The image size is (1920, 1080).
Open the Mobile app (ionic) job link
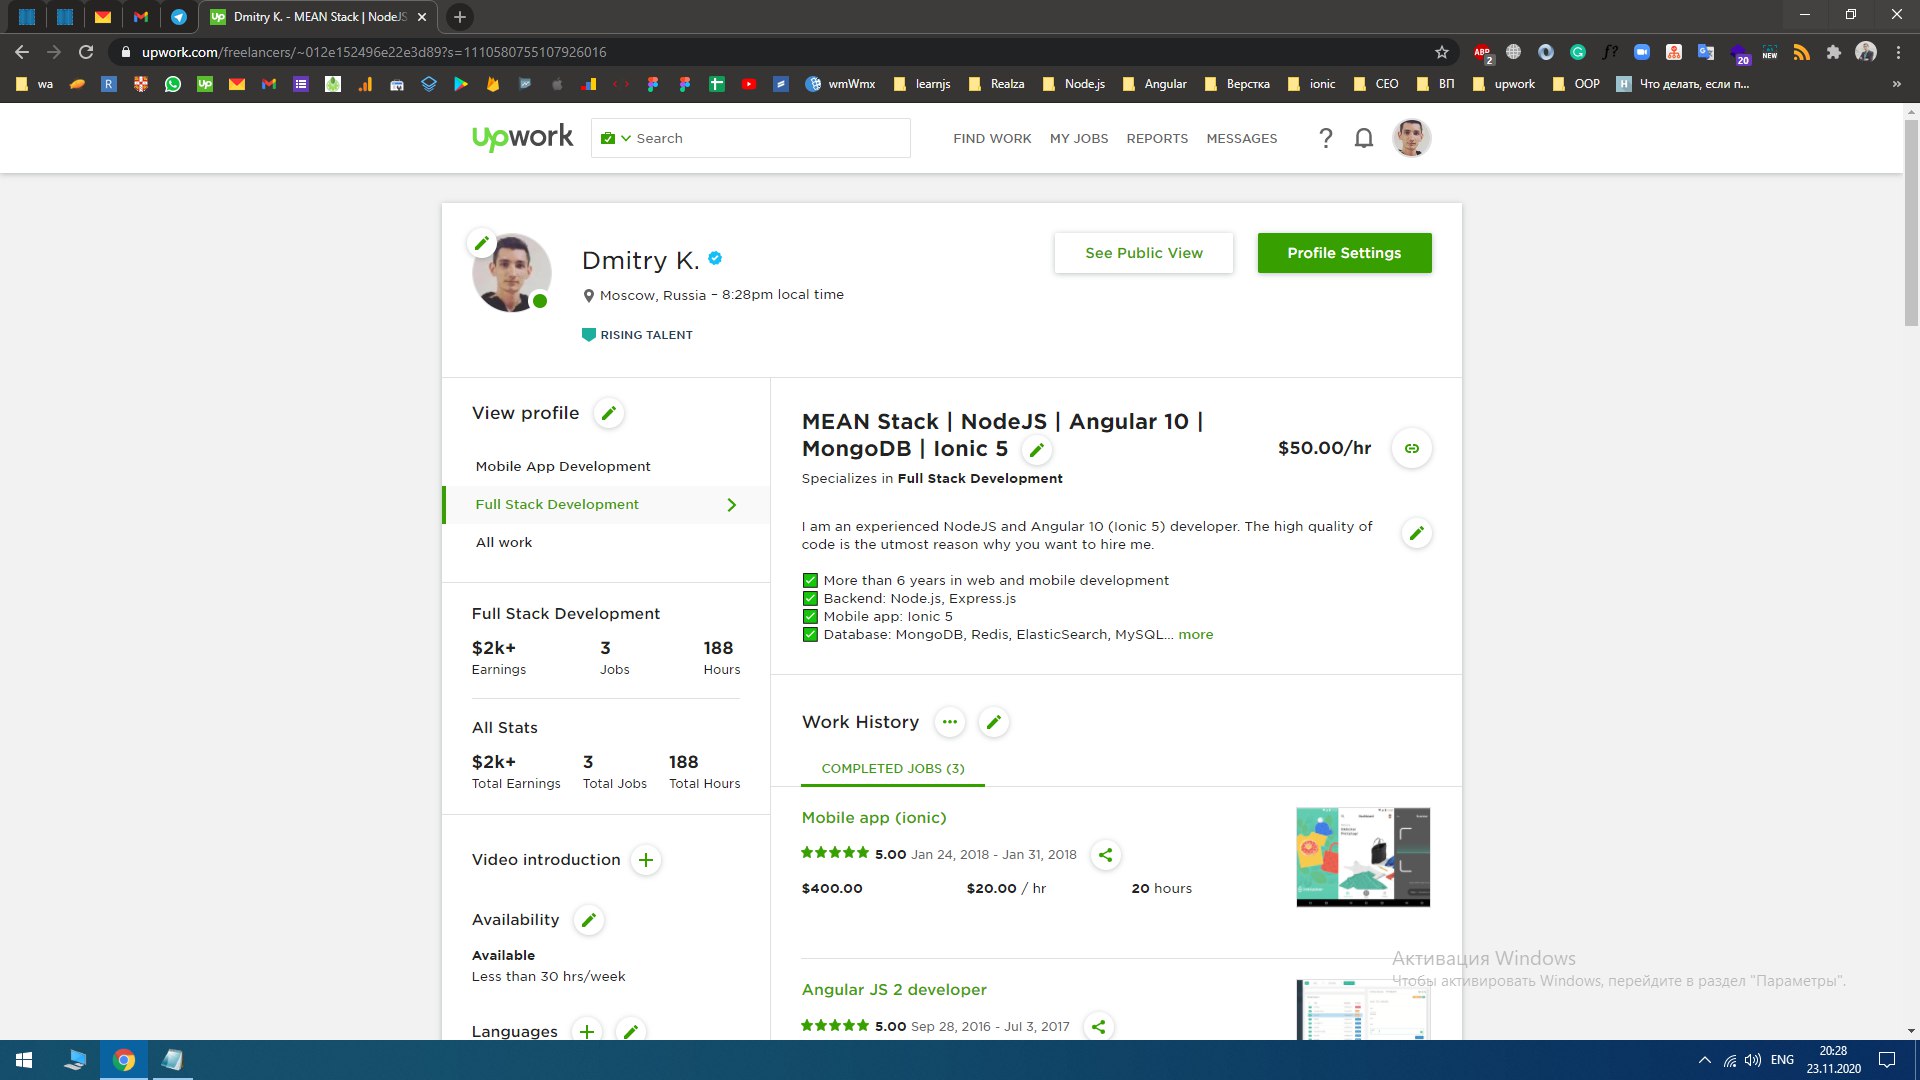click(874, 818)
